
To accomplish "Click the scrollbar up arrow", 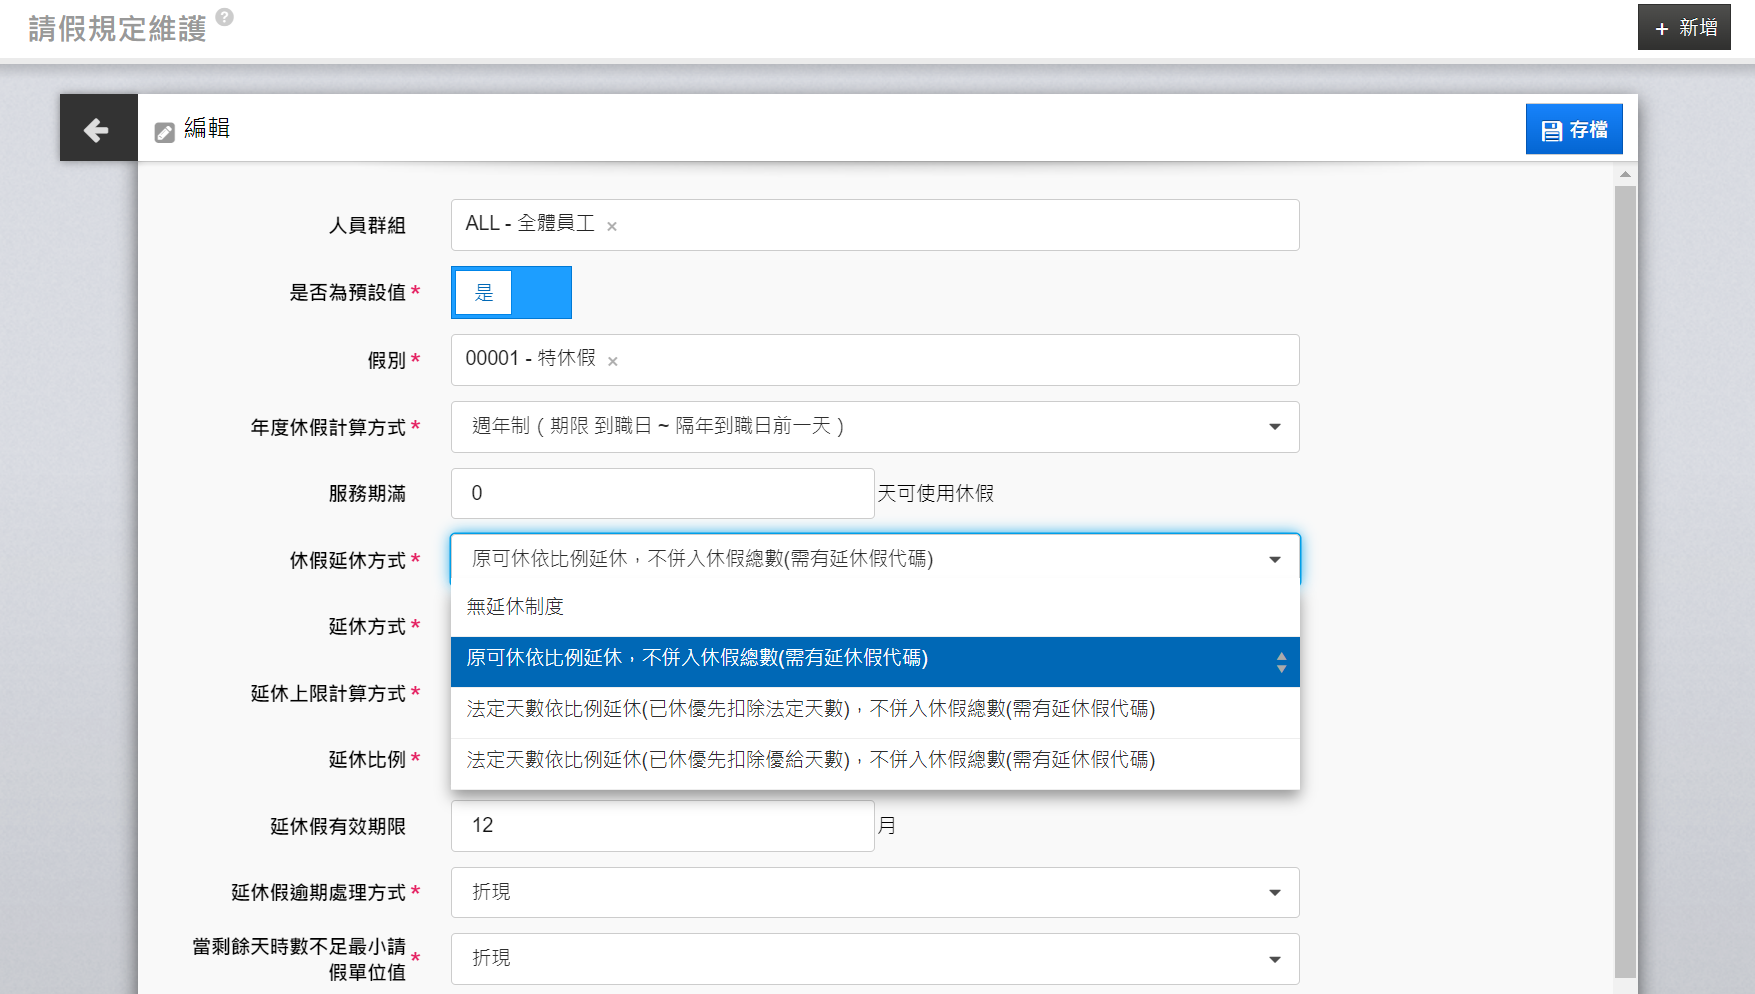I will (1625, 175).
